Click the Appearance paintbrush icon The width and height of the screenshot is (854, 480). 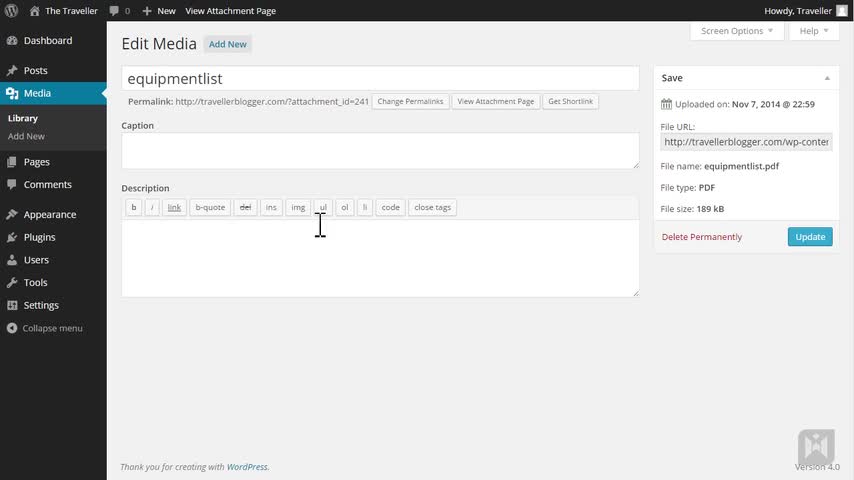[x=12, y=214]
